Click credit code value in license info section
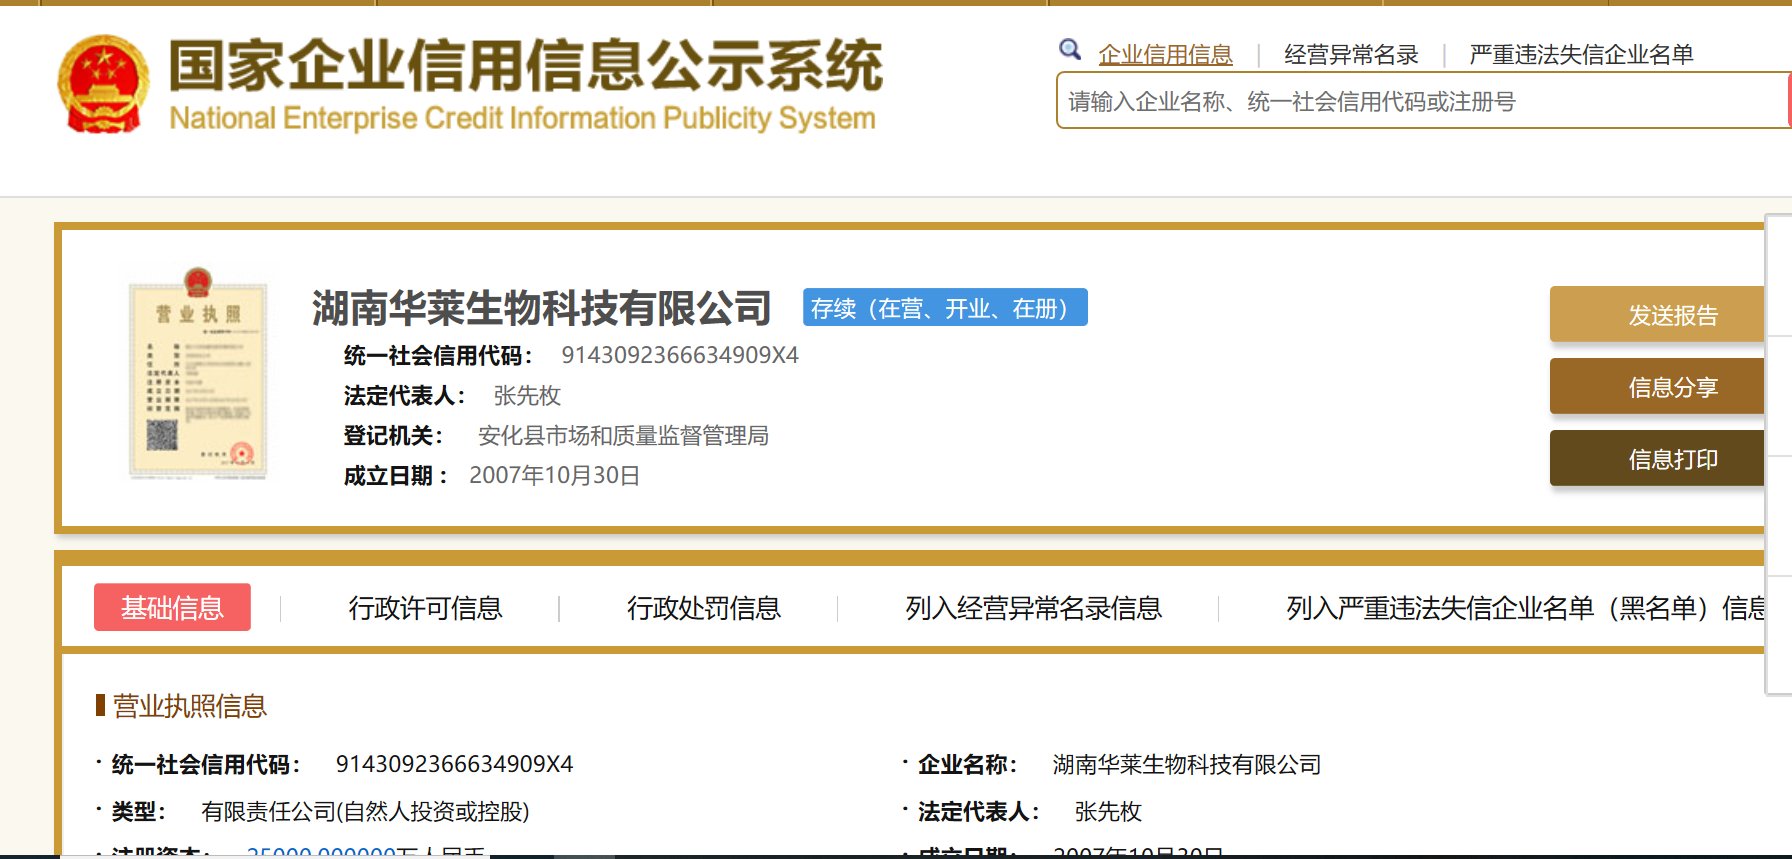The image size is (1792, 859). click(454, 764)
